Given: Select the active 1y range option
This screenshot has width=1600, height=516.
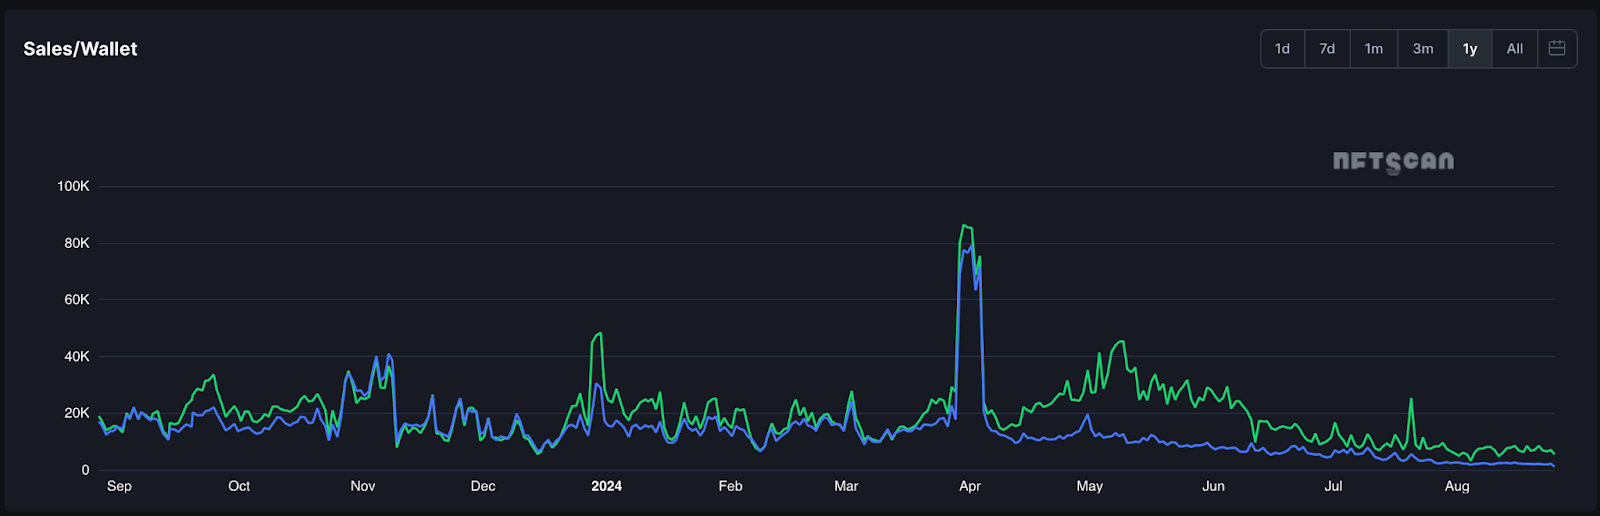Looking at the screenshot, I should pyautogui.click(x=1470, y=48).
